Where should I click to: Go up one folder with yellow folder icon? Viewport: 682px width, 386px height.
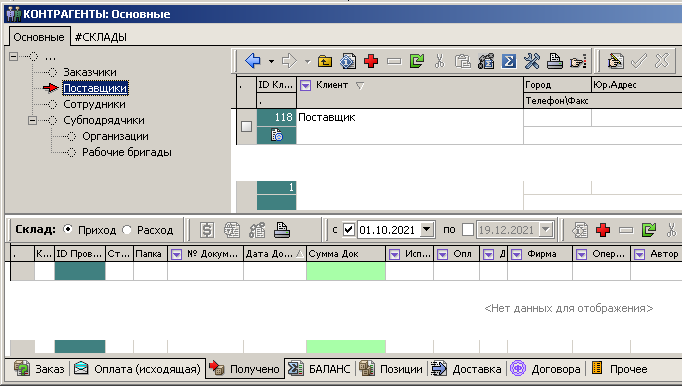click(x=325, y=61)
